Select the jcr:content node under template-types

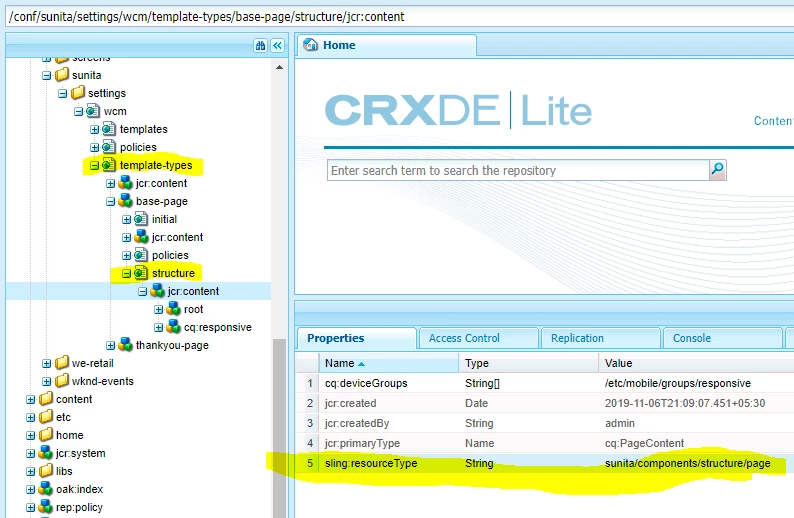(162, 183)
